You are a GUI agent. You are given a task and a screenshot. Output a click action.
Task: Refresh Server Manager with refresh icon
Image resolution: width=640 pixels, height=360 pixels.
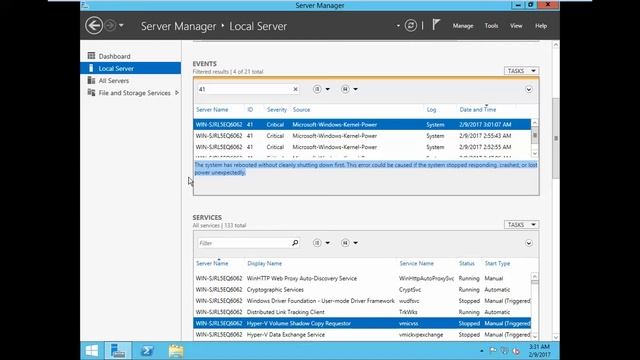[411, 26]
